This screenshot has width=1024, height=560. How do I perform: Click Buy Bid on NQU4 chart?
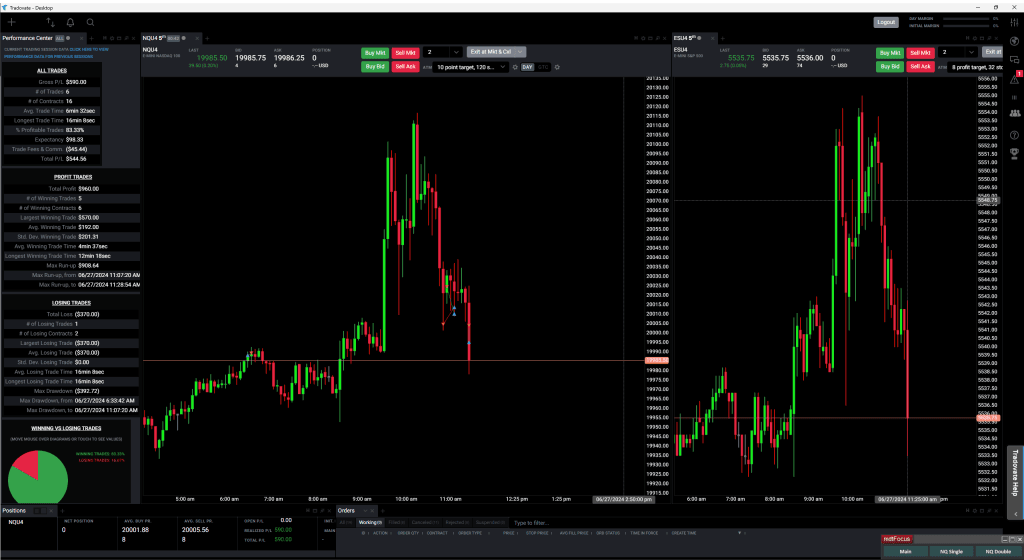click(x=375, y=67)
